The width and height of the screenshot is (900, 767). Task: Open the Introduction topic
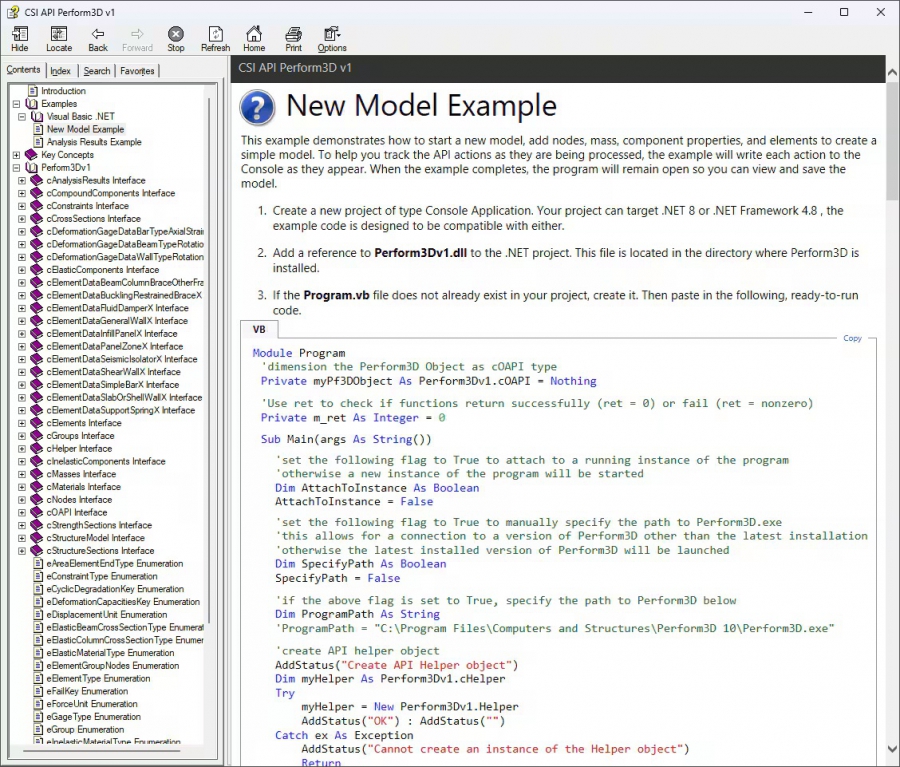(x=63, y=91)
